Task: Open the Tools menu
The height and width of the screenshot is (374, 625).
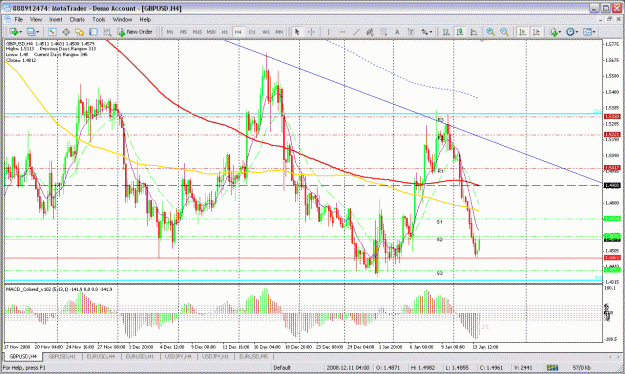Action: coord(99,20)
